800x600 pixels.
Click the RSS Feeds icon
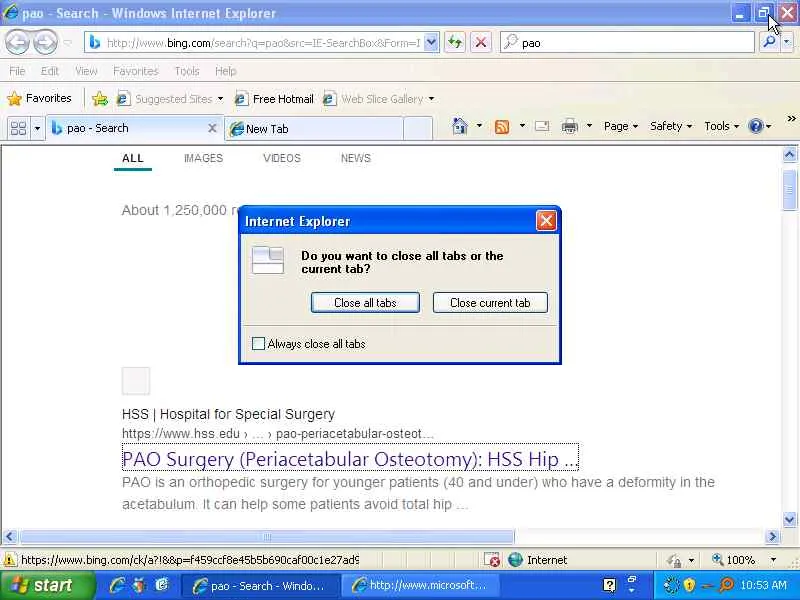click(x=502, y=126)
